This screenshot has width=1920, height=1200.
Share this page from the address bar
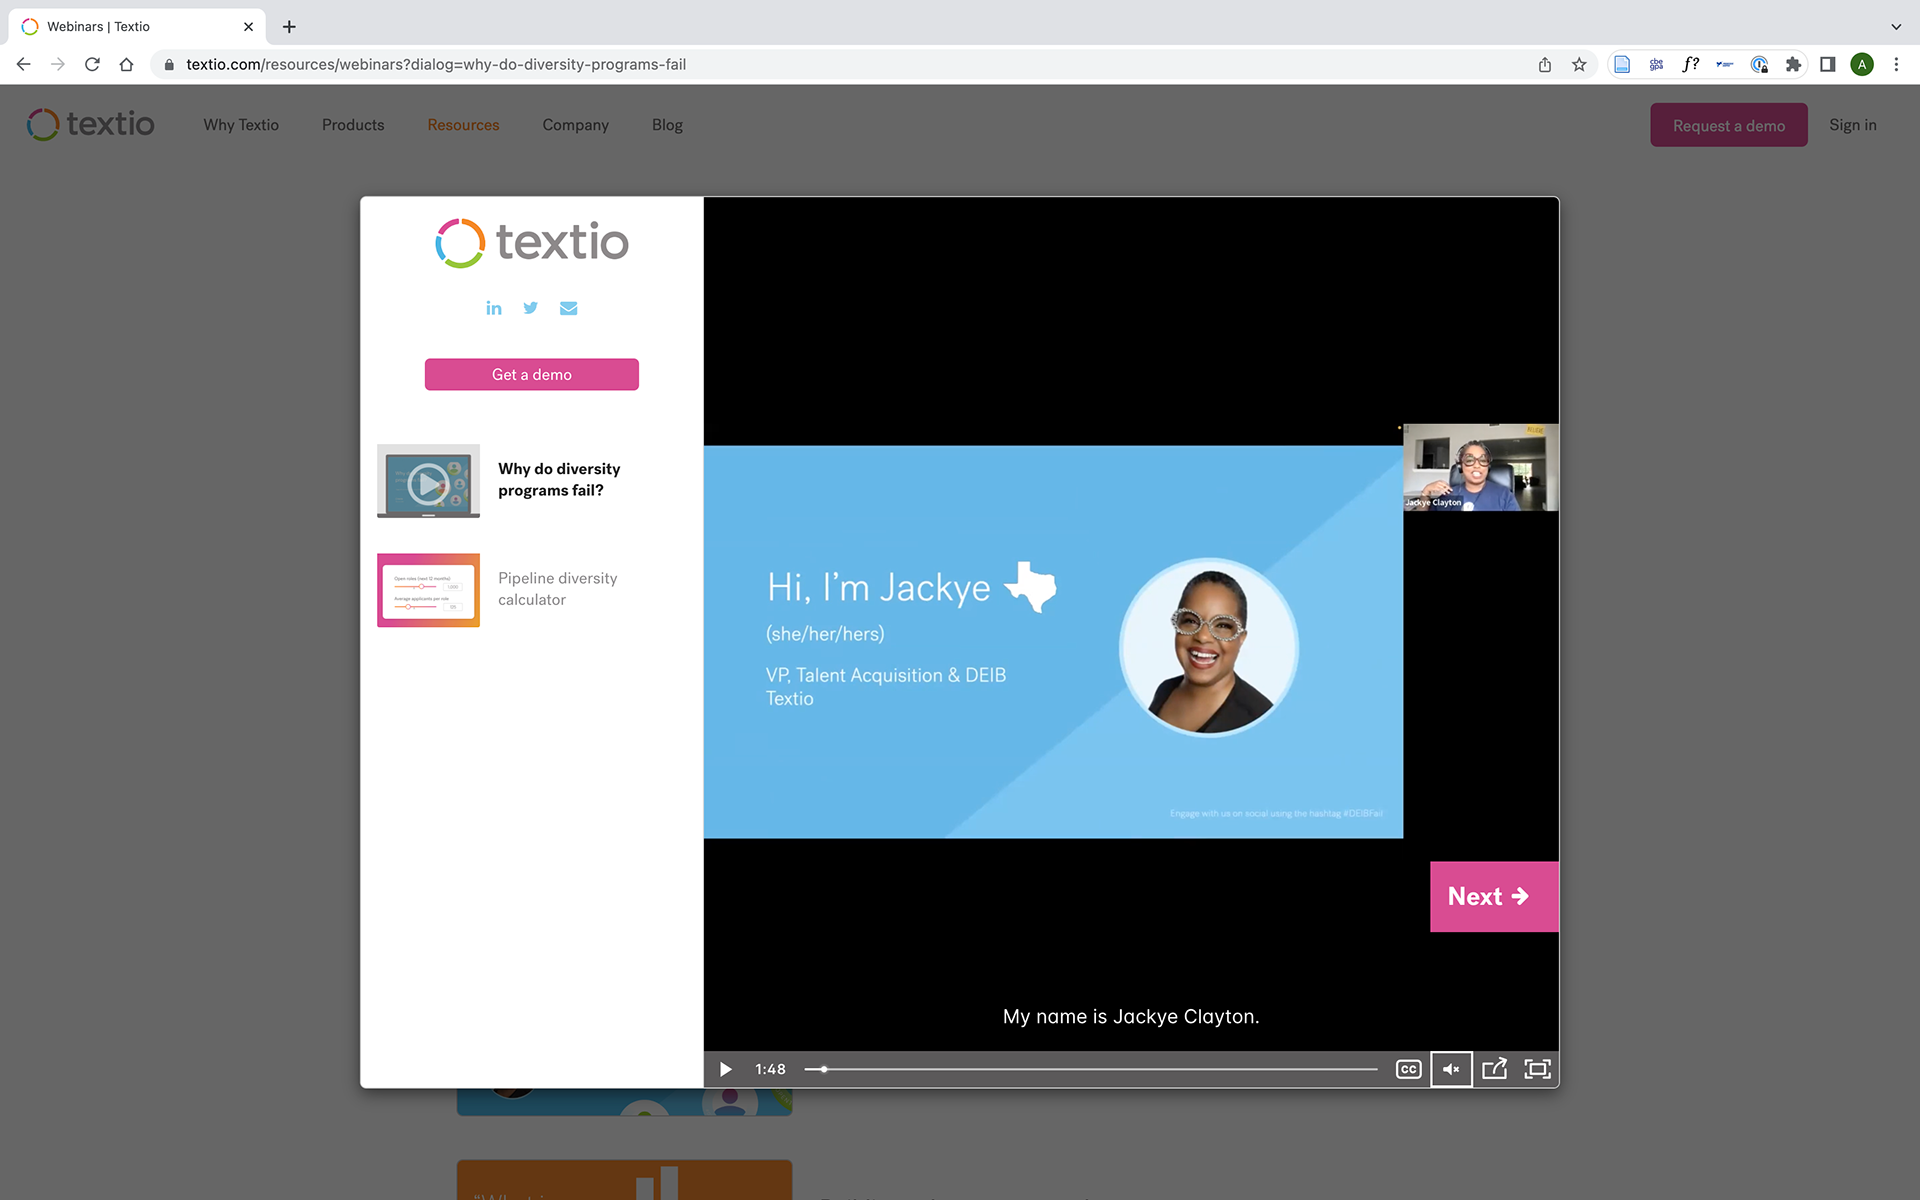1545,64
